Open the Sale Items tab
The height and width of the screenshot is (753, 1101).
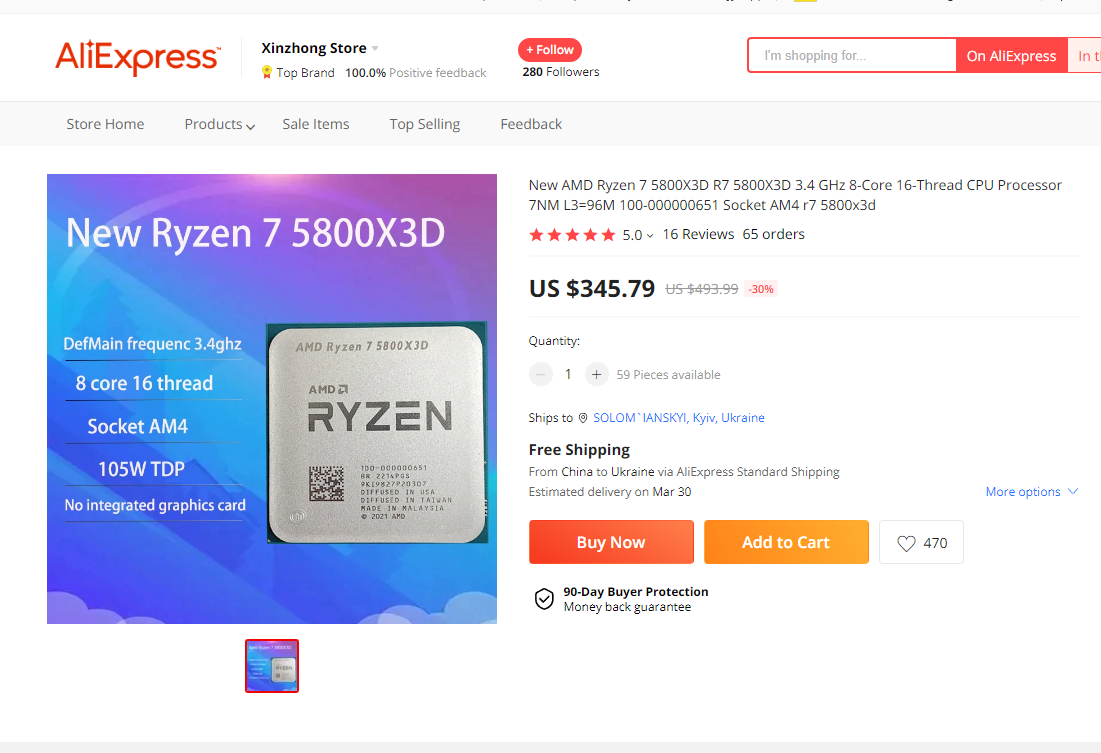point(316,124)
